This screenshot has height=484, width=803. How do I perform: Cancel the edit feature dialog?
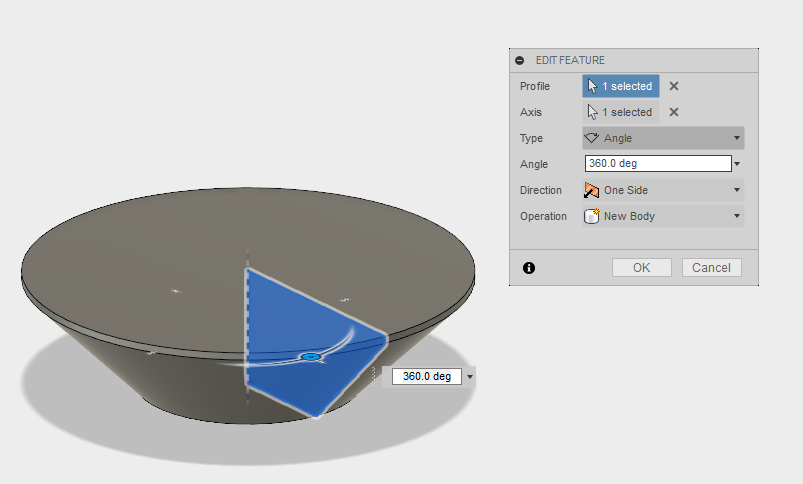(x=711, y=267)
